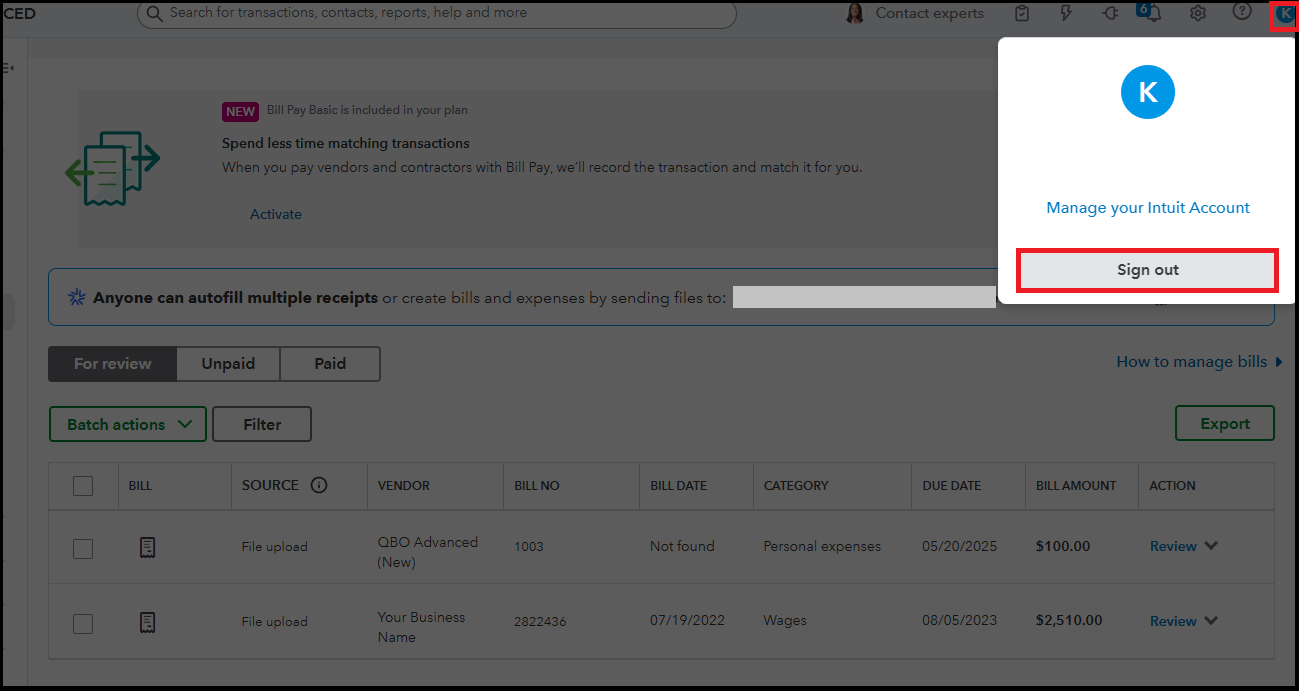Switch to the Unpaid tab
The width and height of the screenshot is (1299, 691).
228,364
